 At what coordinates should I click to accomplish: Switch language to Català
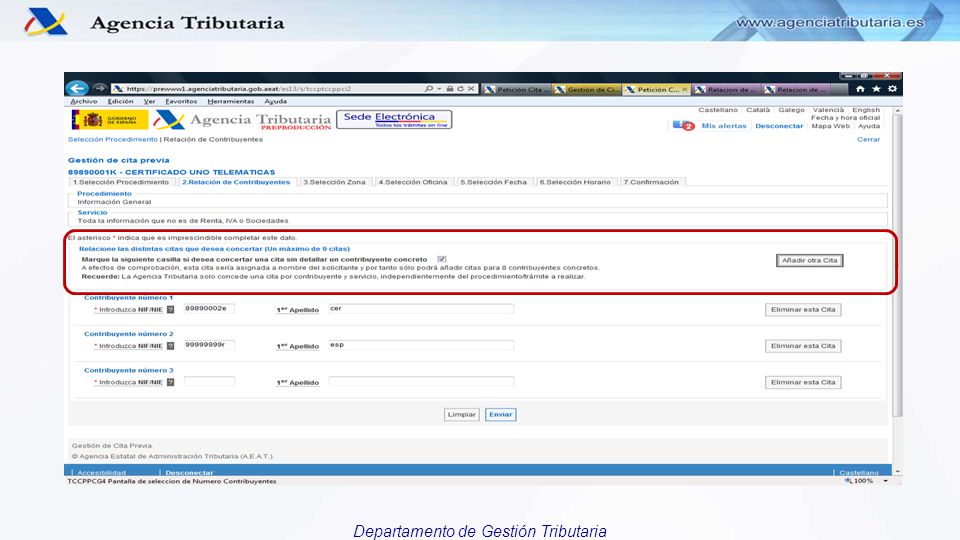click(x=758, y=110)
